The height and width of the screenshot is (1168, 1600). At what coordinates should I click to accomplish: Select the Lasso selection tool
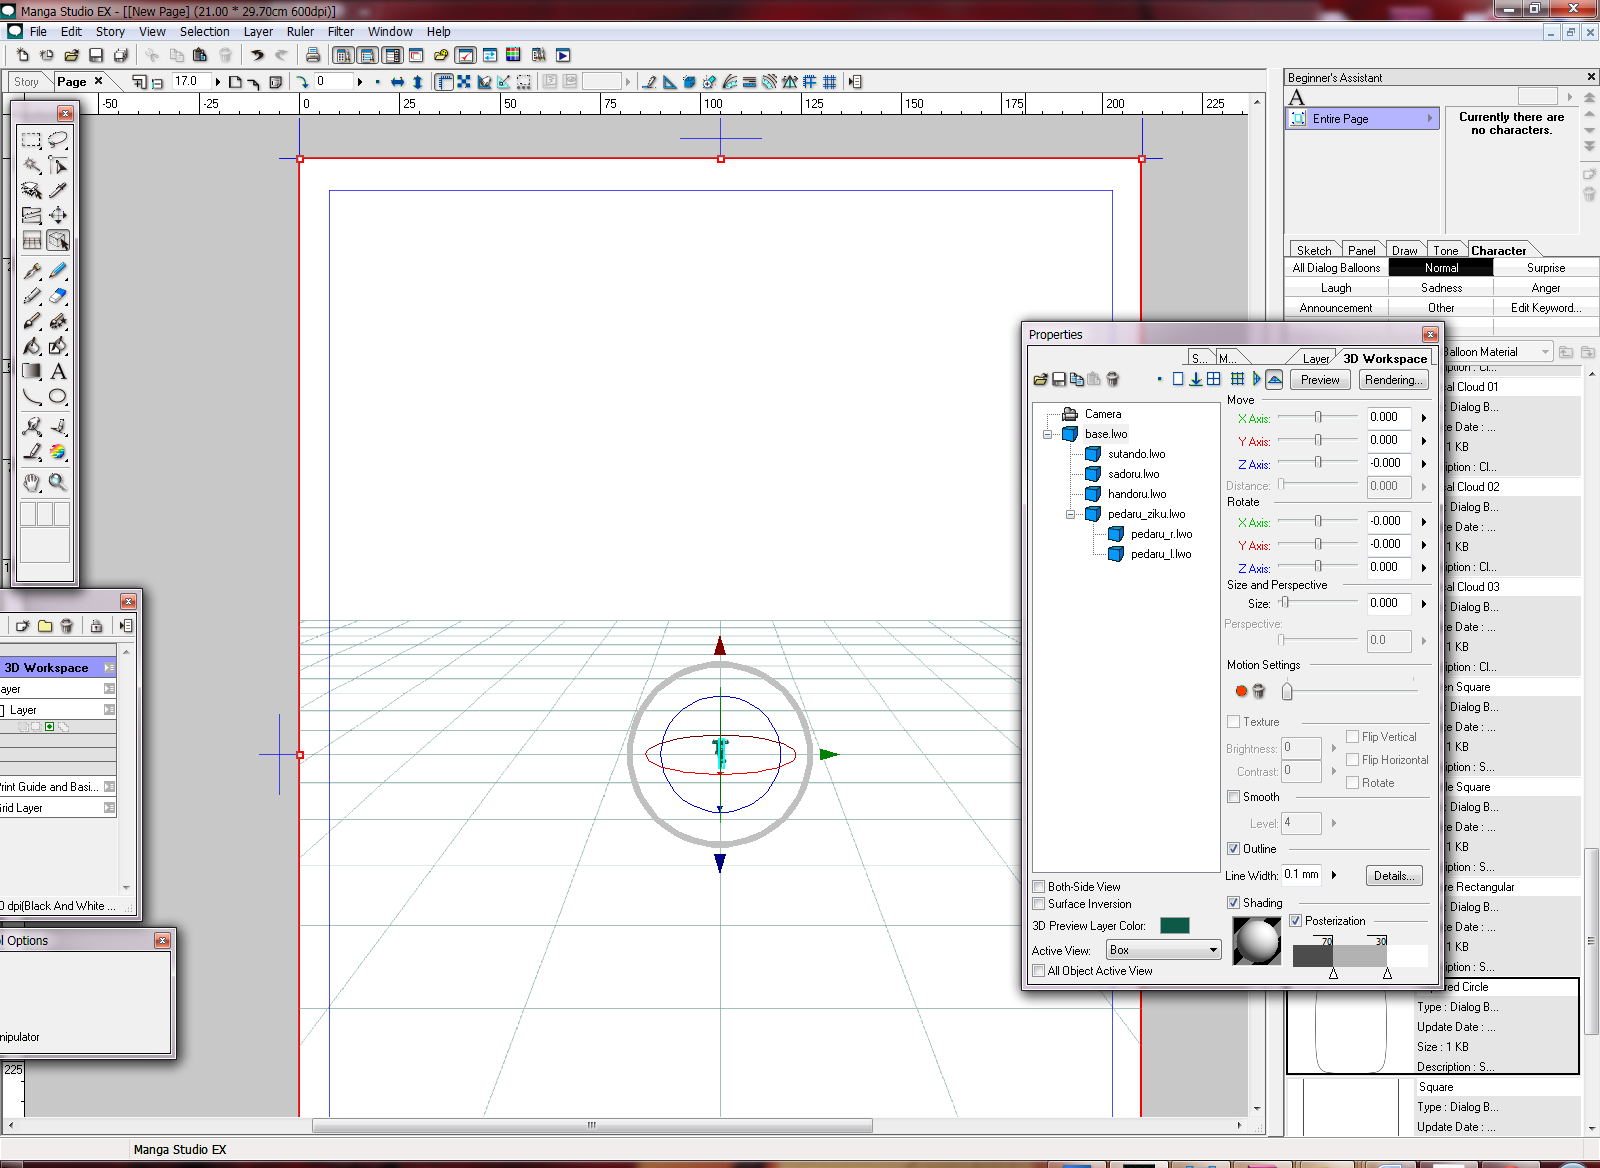tap(58, 140)
